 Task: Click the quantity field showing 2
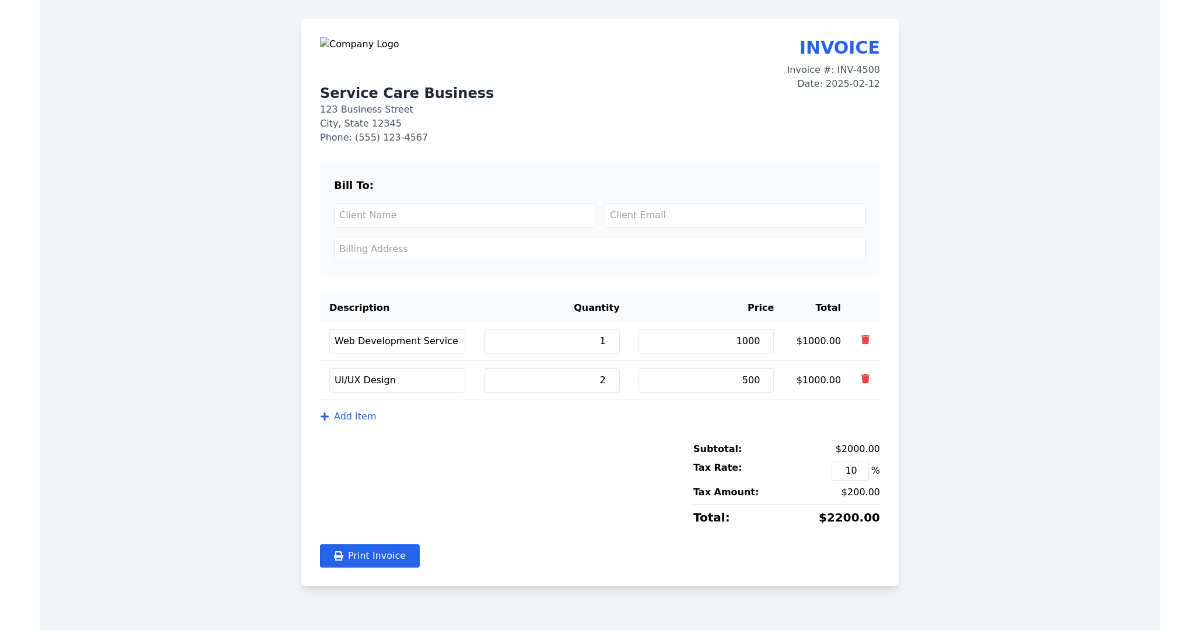tap(551, 379)
